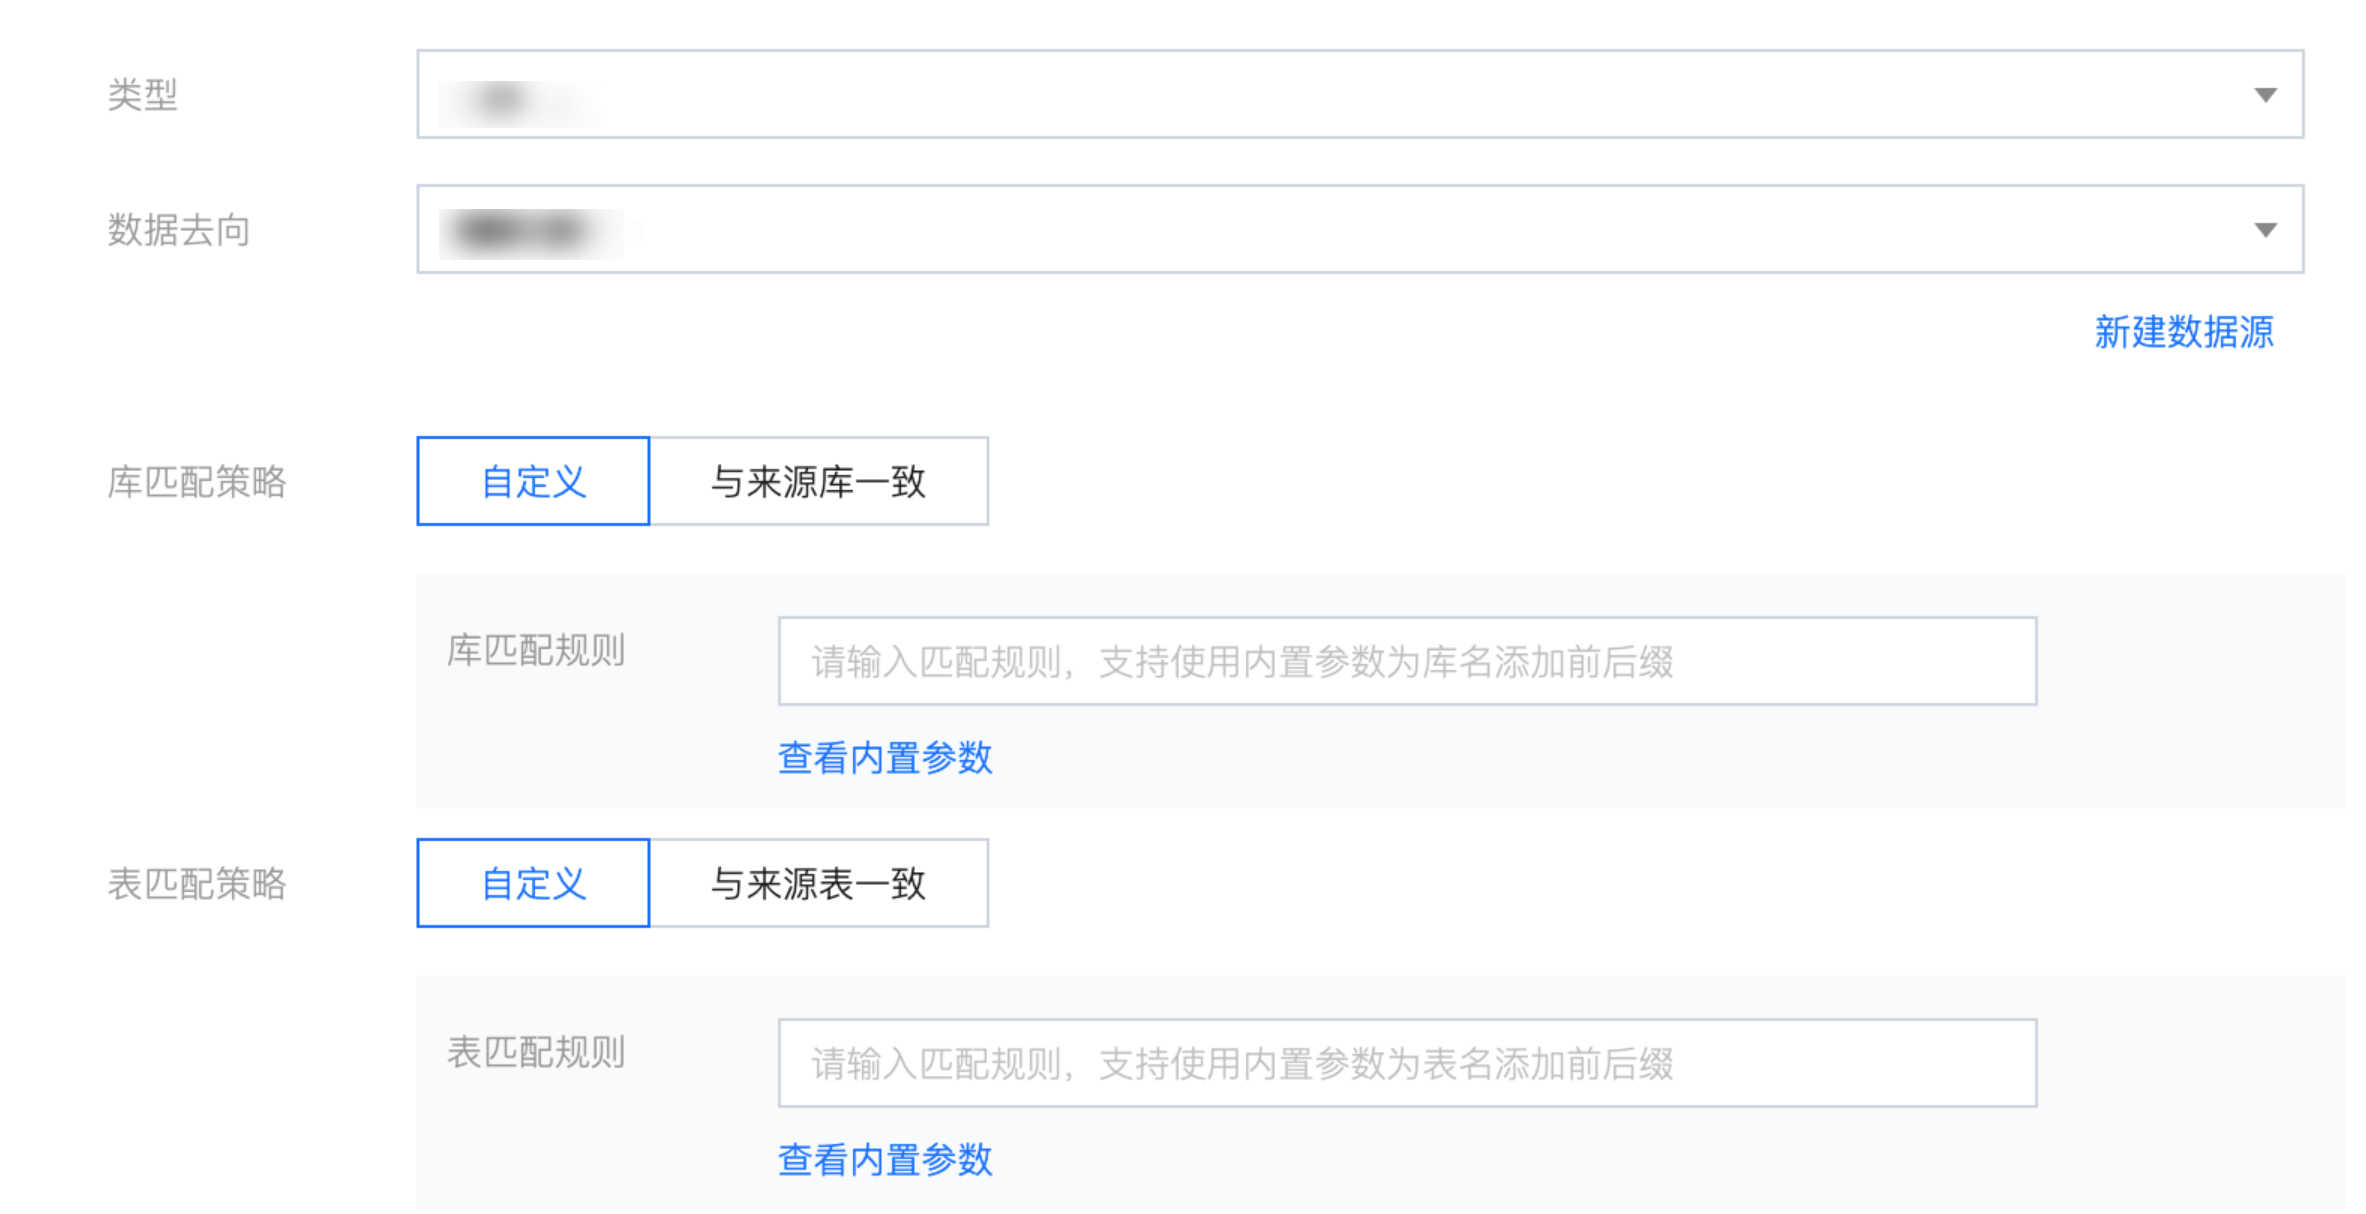Click the 类型 field label

pos(143,95)
